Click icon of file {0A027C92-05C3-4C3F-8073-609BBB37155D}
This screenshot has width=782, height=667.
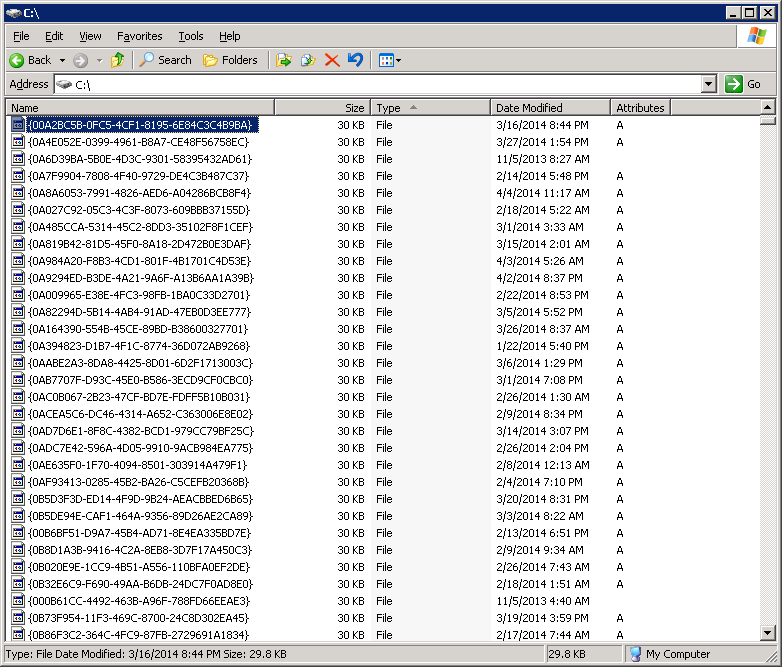click(18, 210)
